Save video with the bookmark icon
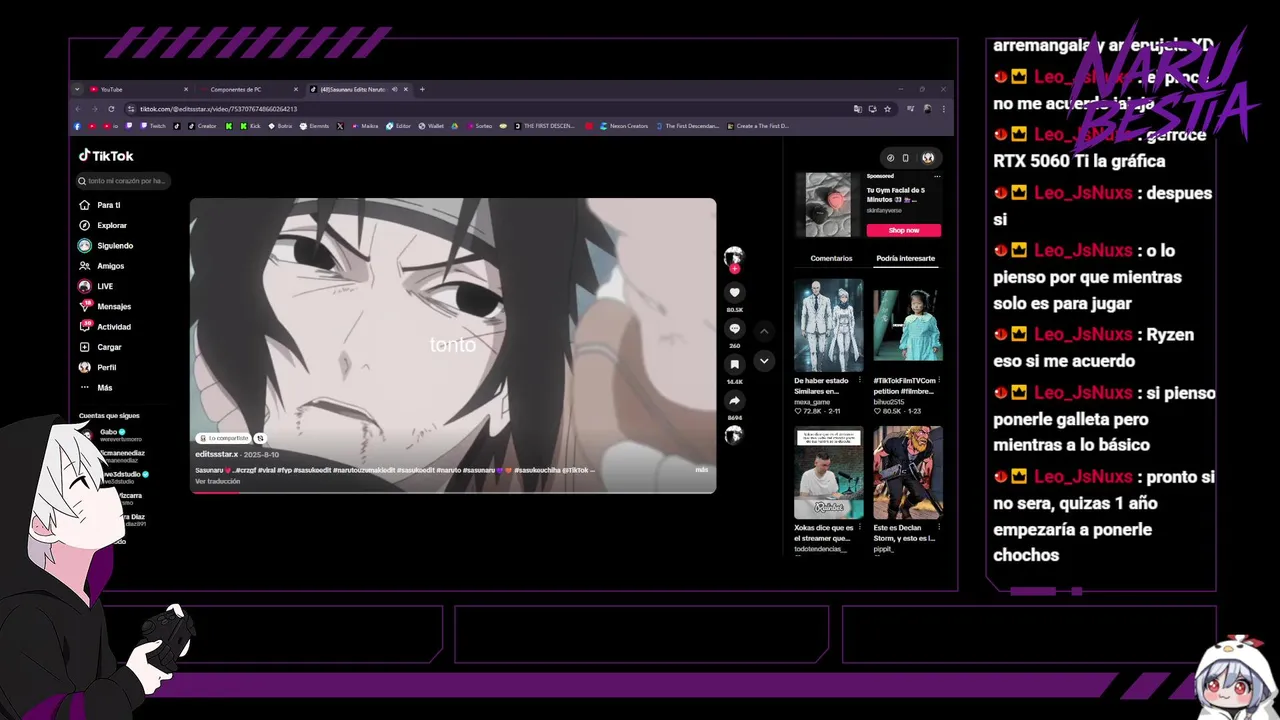 point(734,365)
